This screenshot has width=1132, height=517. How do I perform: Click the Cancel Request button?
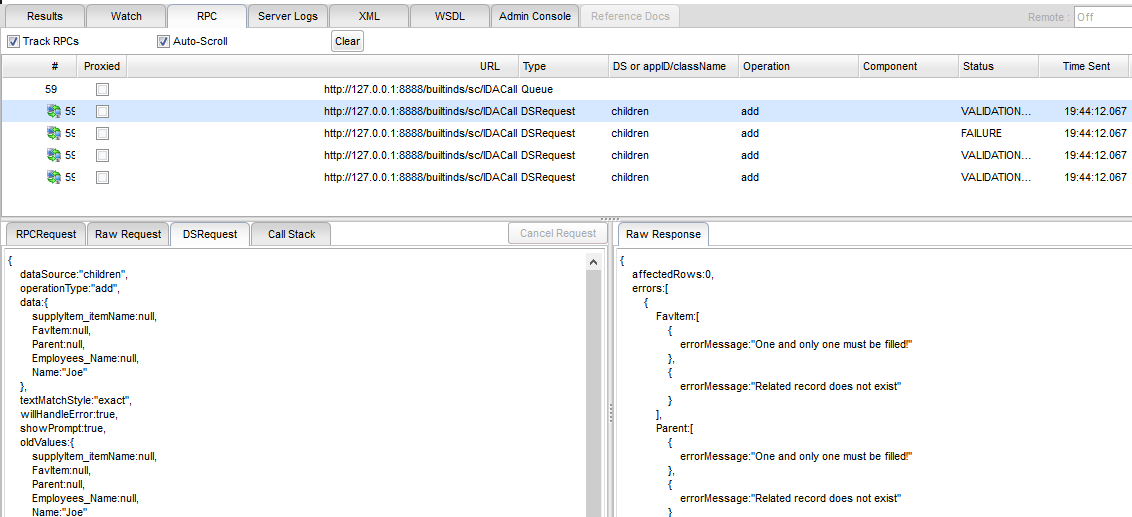559,233
